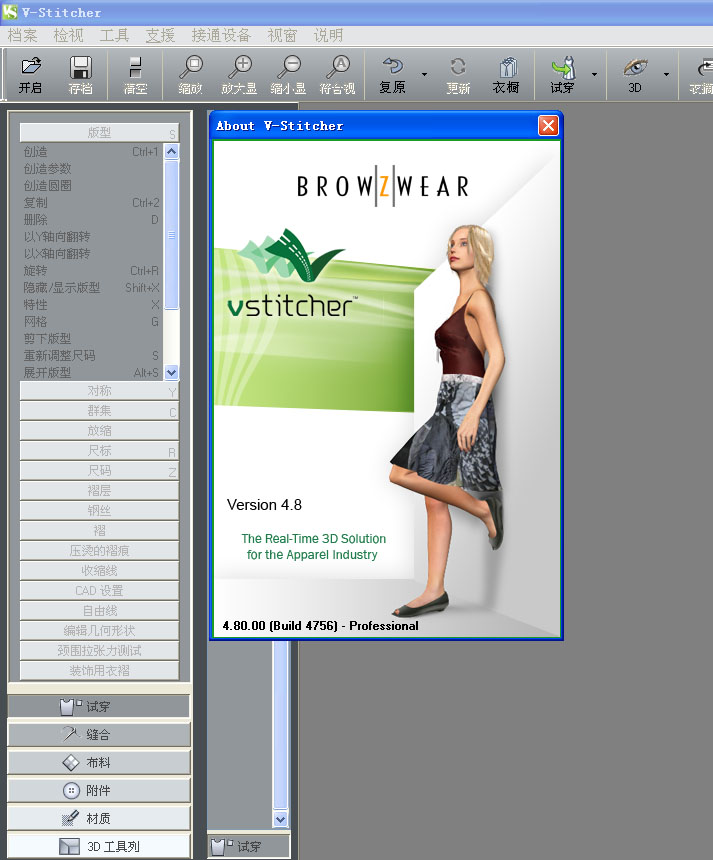The height and width of the screenshot is (860, 713).
Task: Select 重新调整尺码 in the list
Action: point(92,355)
